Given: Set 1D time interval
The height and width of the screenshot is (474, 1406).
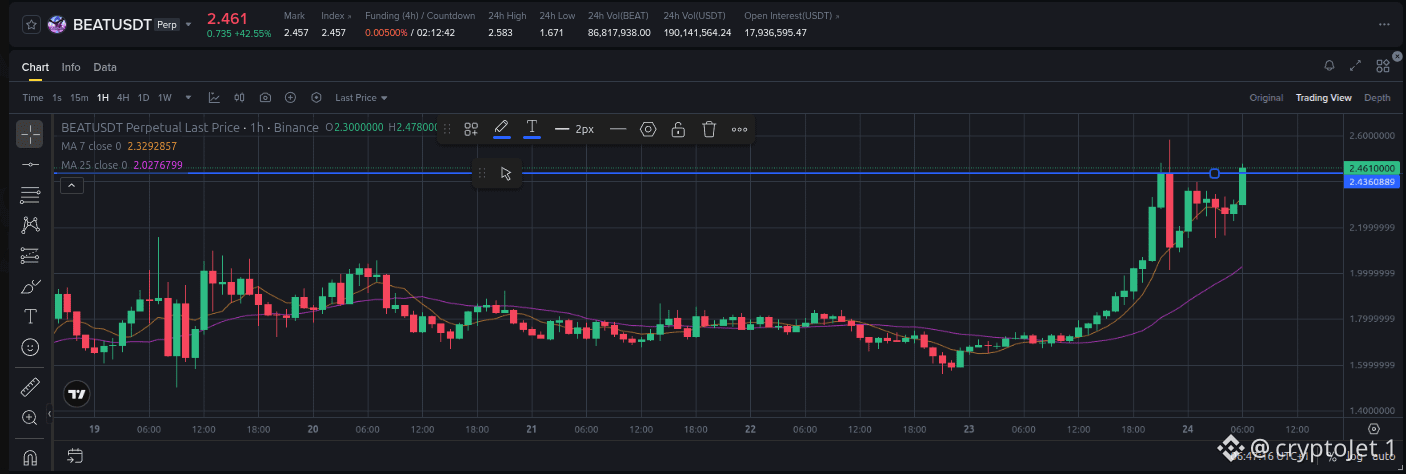Looking at the screenshot, I should 143,97.
